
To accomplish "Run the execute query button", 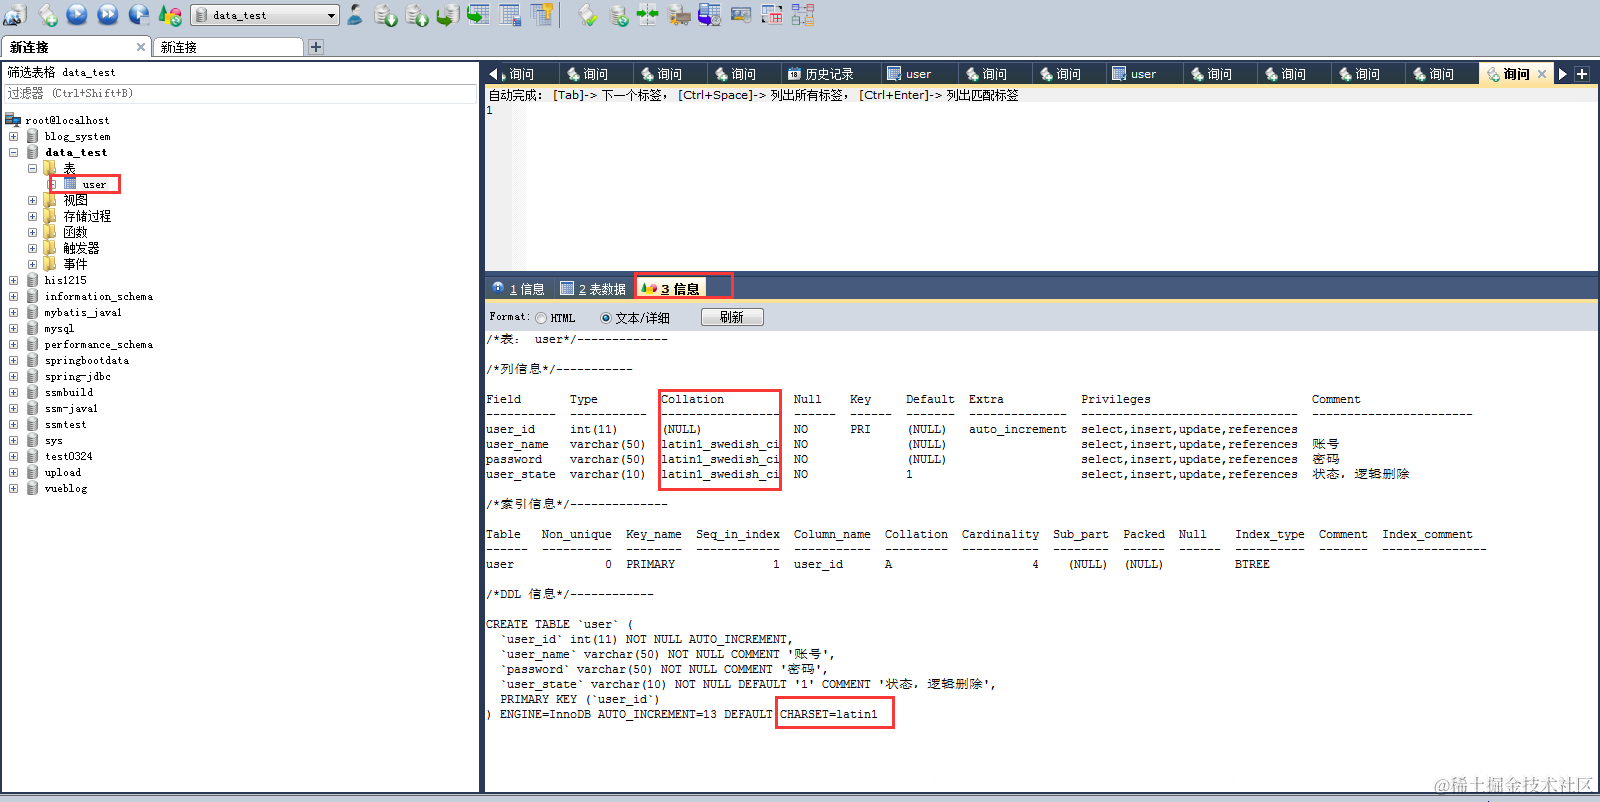I will tap(77, 15).
